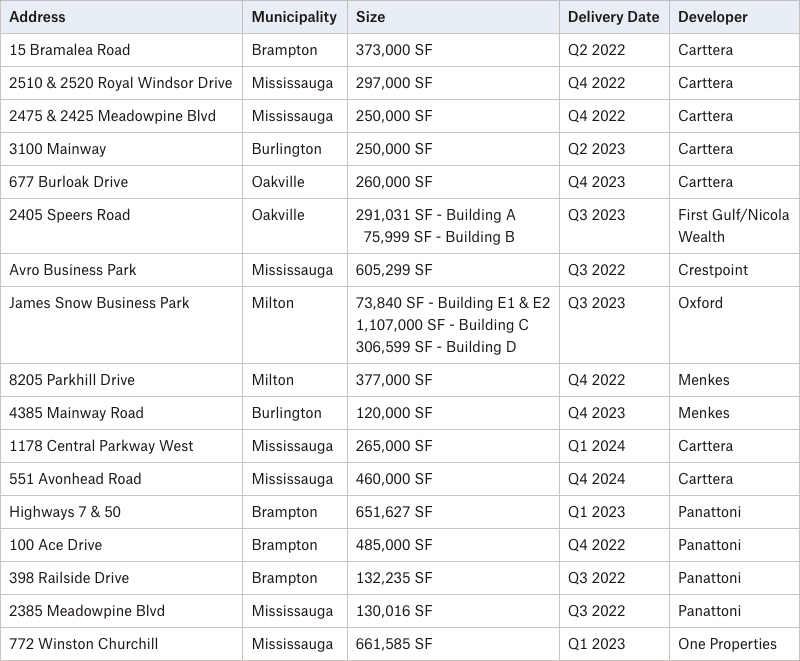
Task: Click 291,031 SF - Building A line
Action: [x=436, y=215]
